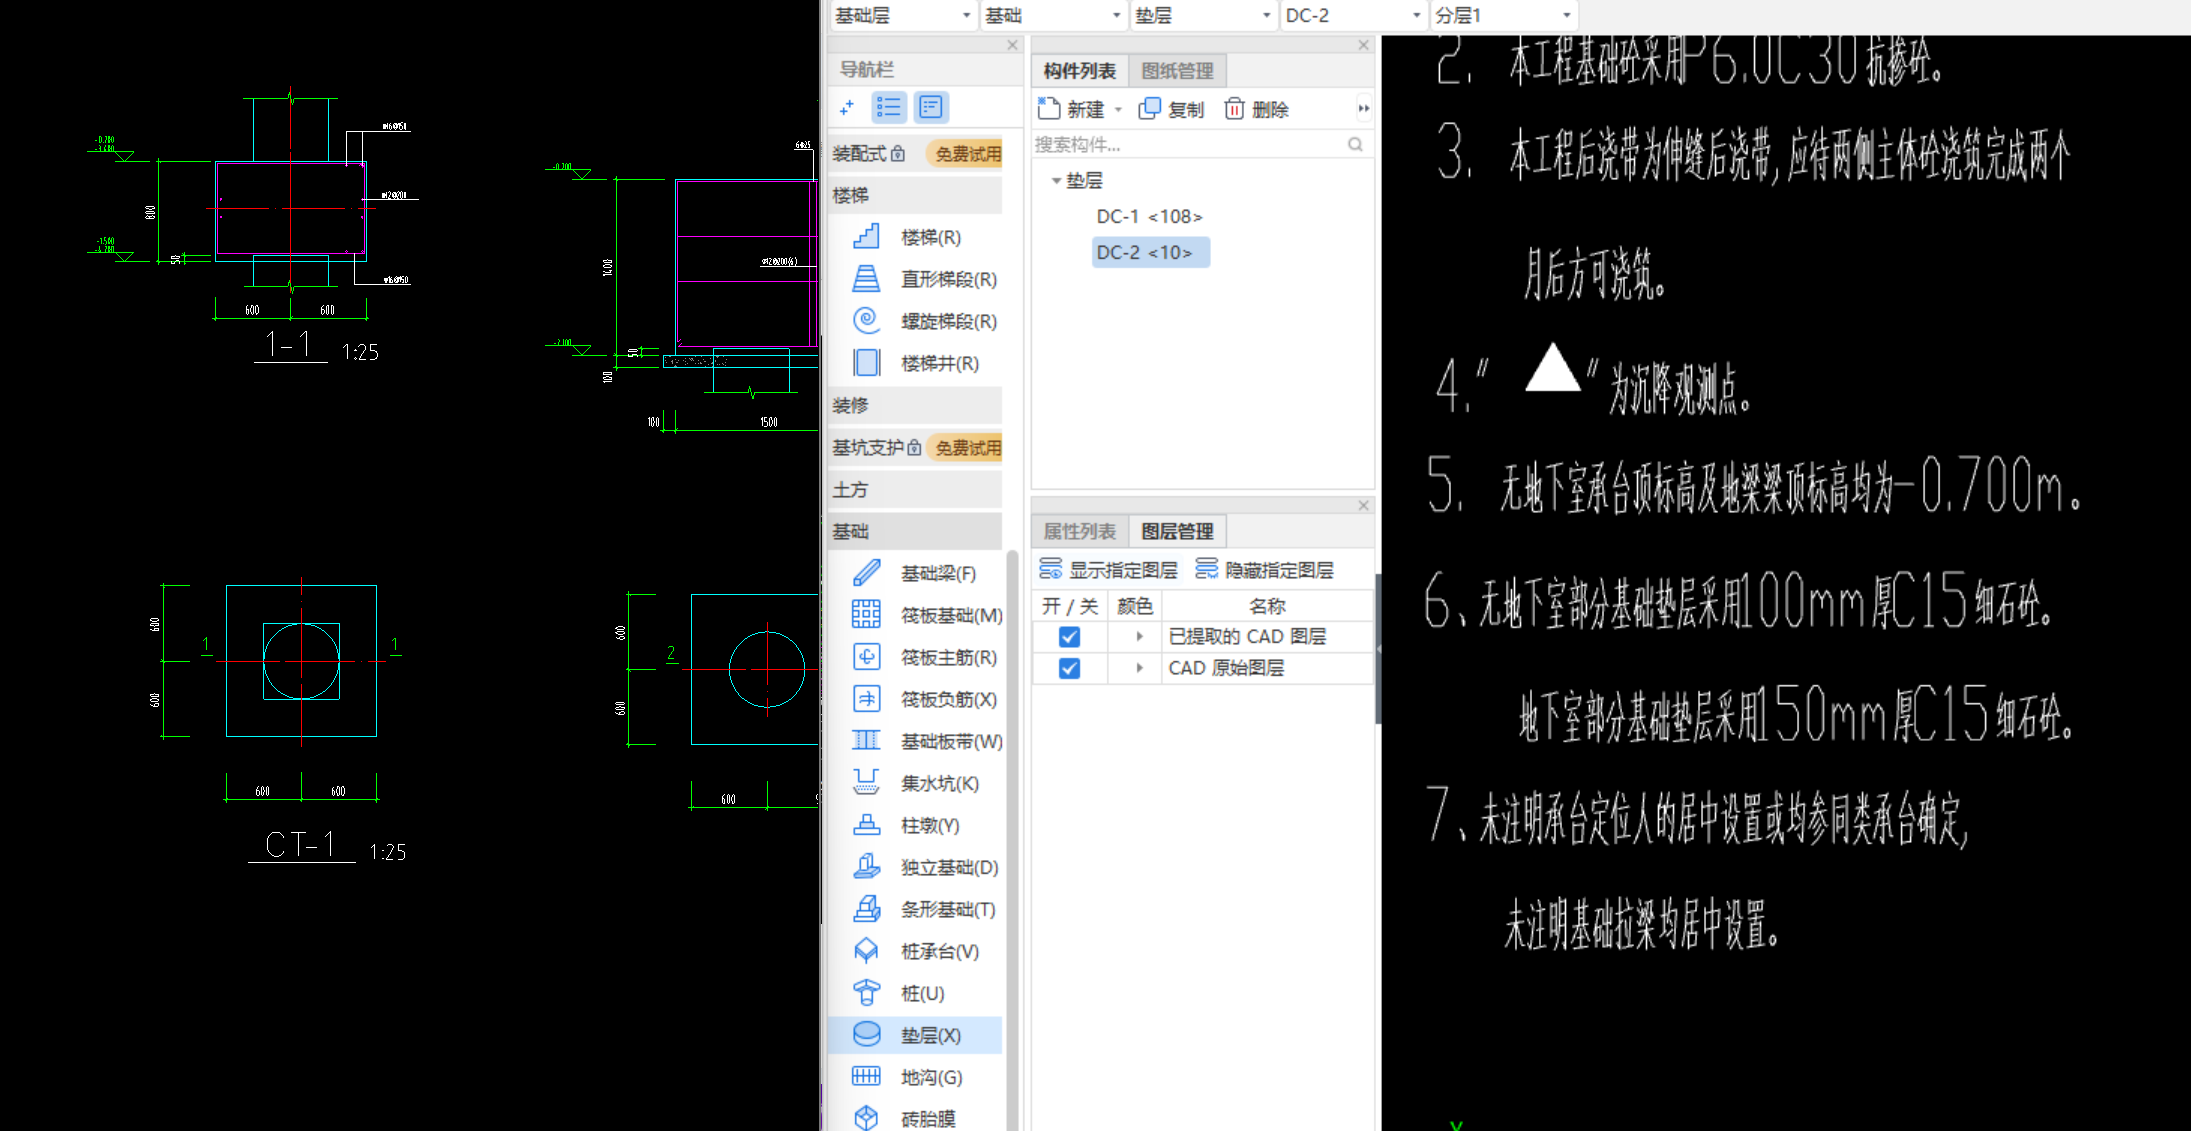Click the search magnifier in component search
Viewport: 2191px width, 1131px height.
(x=1355, y=145)
